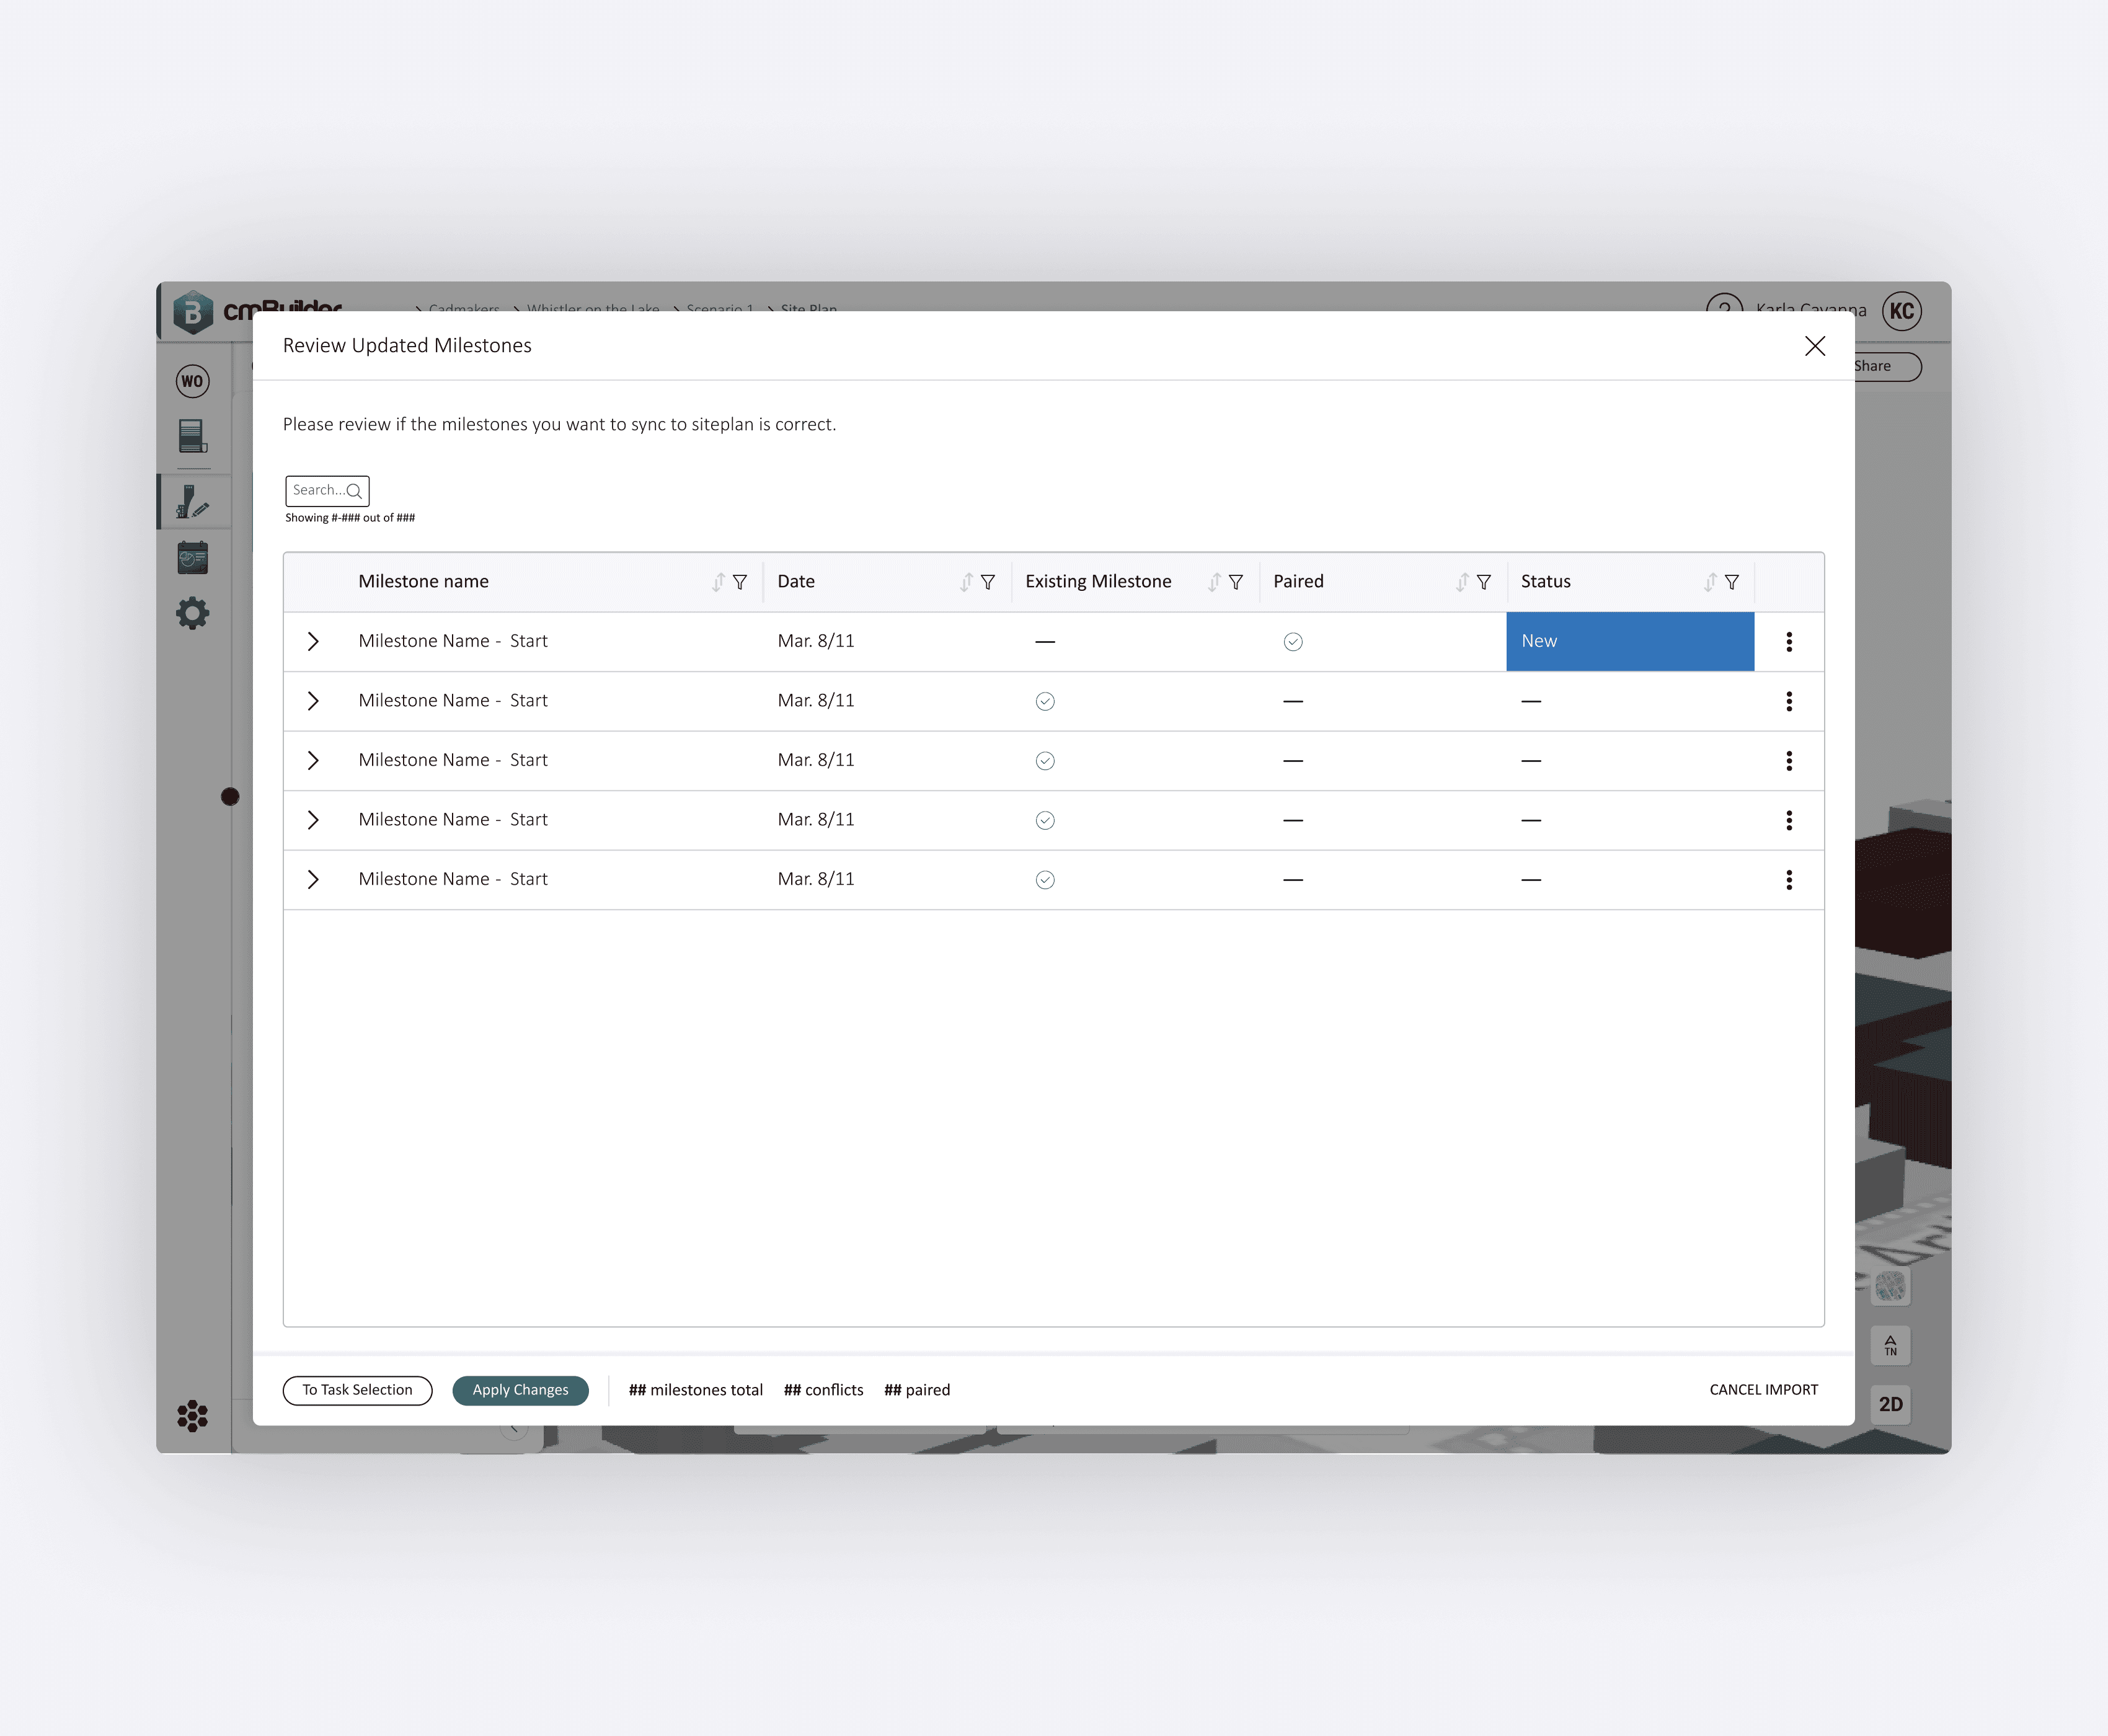Screen dimensions: 2108x1736
Task: Click CANCEL IMPORT link
Action: click(x=1763, y=1390)
